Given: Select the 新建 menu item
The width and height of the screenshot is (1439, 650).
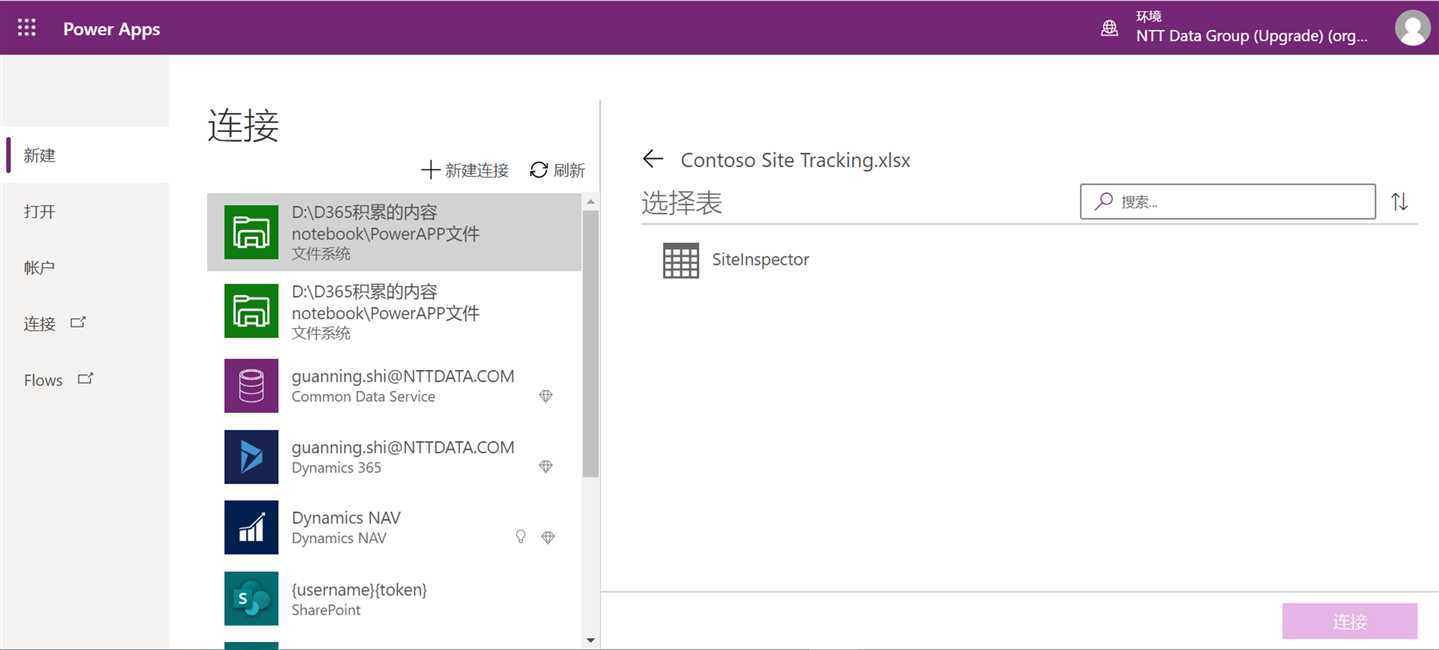Looking at the screenshot, I should 87,155.
